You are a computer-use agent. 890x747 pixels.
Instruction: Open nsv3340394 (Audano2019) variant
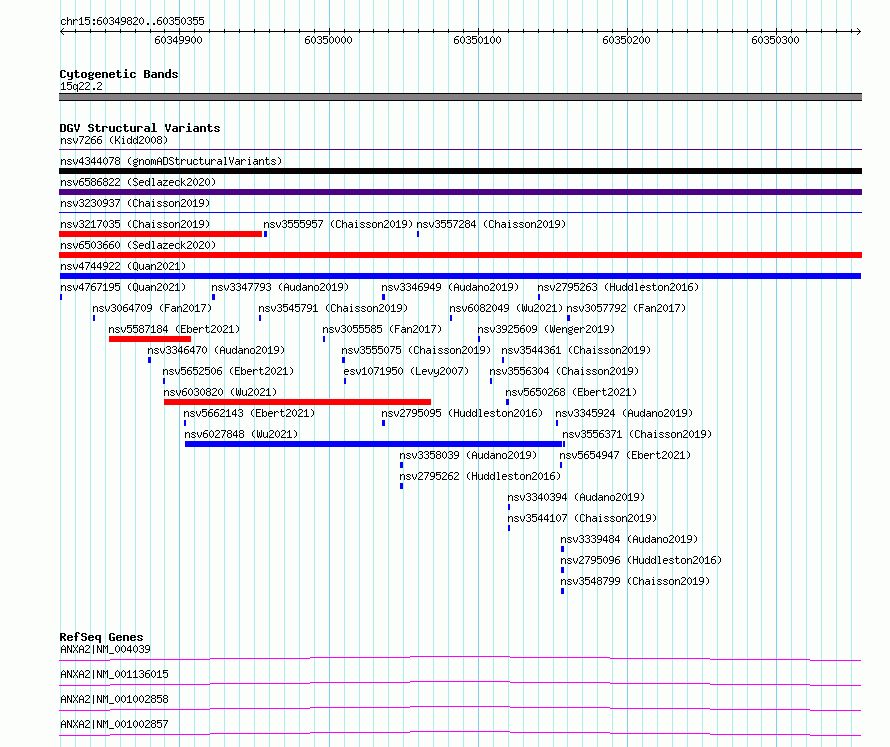[x=576, y=497]
